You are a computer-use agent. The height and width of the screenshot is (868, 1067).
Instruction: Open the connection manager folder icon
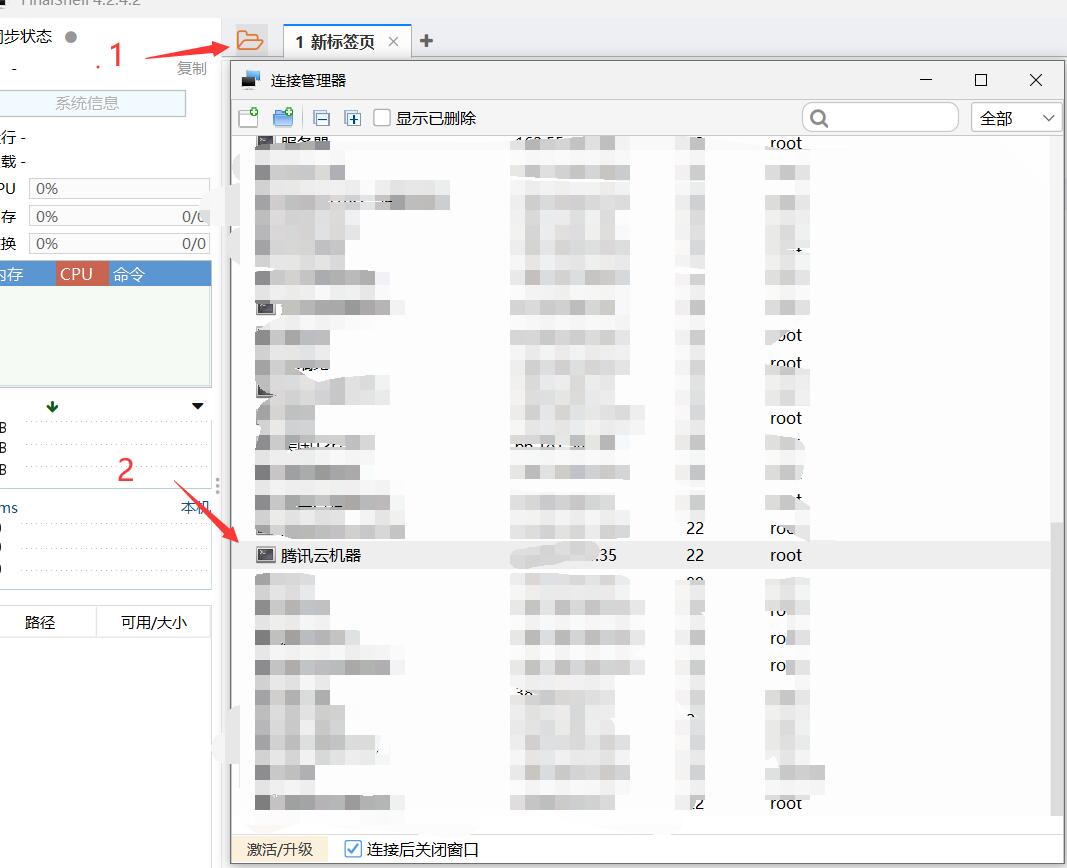249,41
